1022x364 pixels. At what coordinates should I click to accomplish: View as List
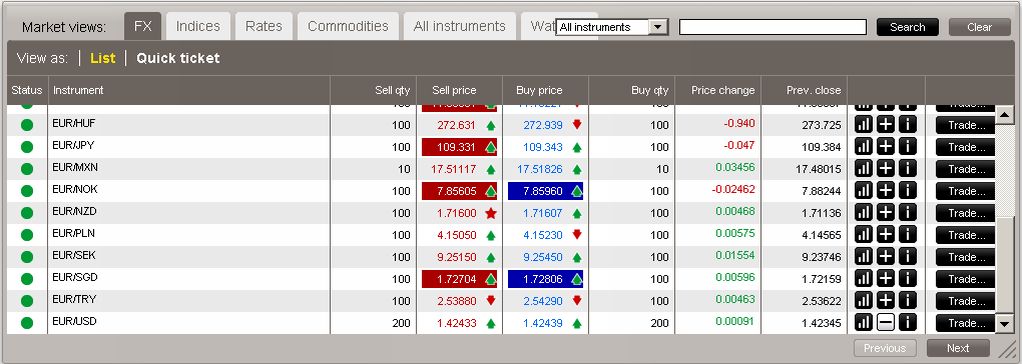pyautogui.click(x=103, y=58)
